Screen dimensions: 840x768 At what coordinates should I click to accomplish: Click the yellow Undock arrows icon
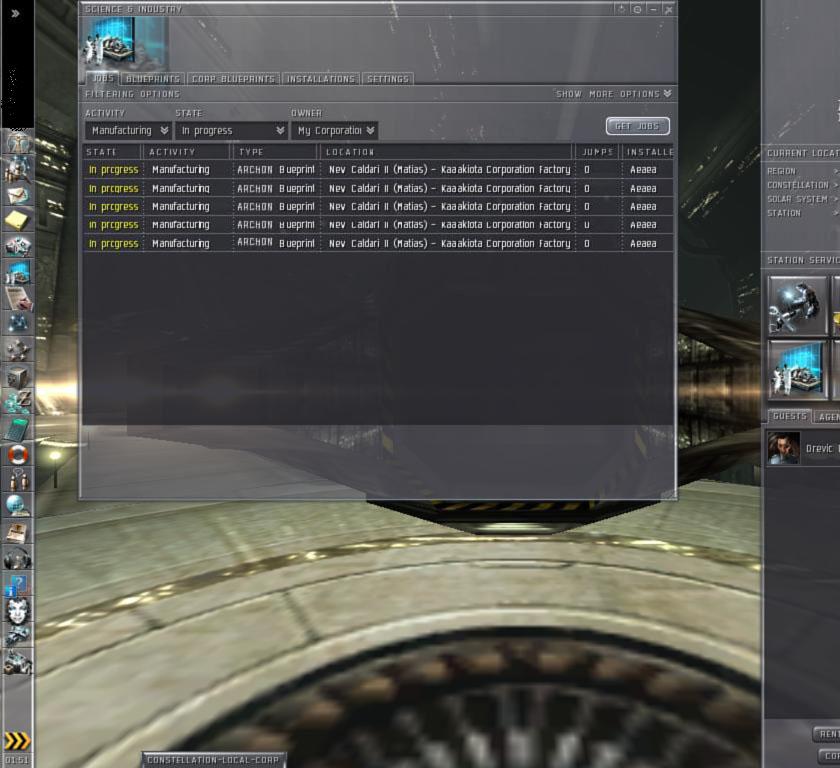(x=18, y=741)
